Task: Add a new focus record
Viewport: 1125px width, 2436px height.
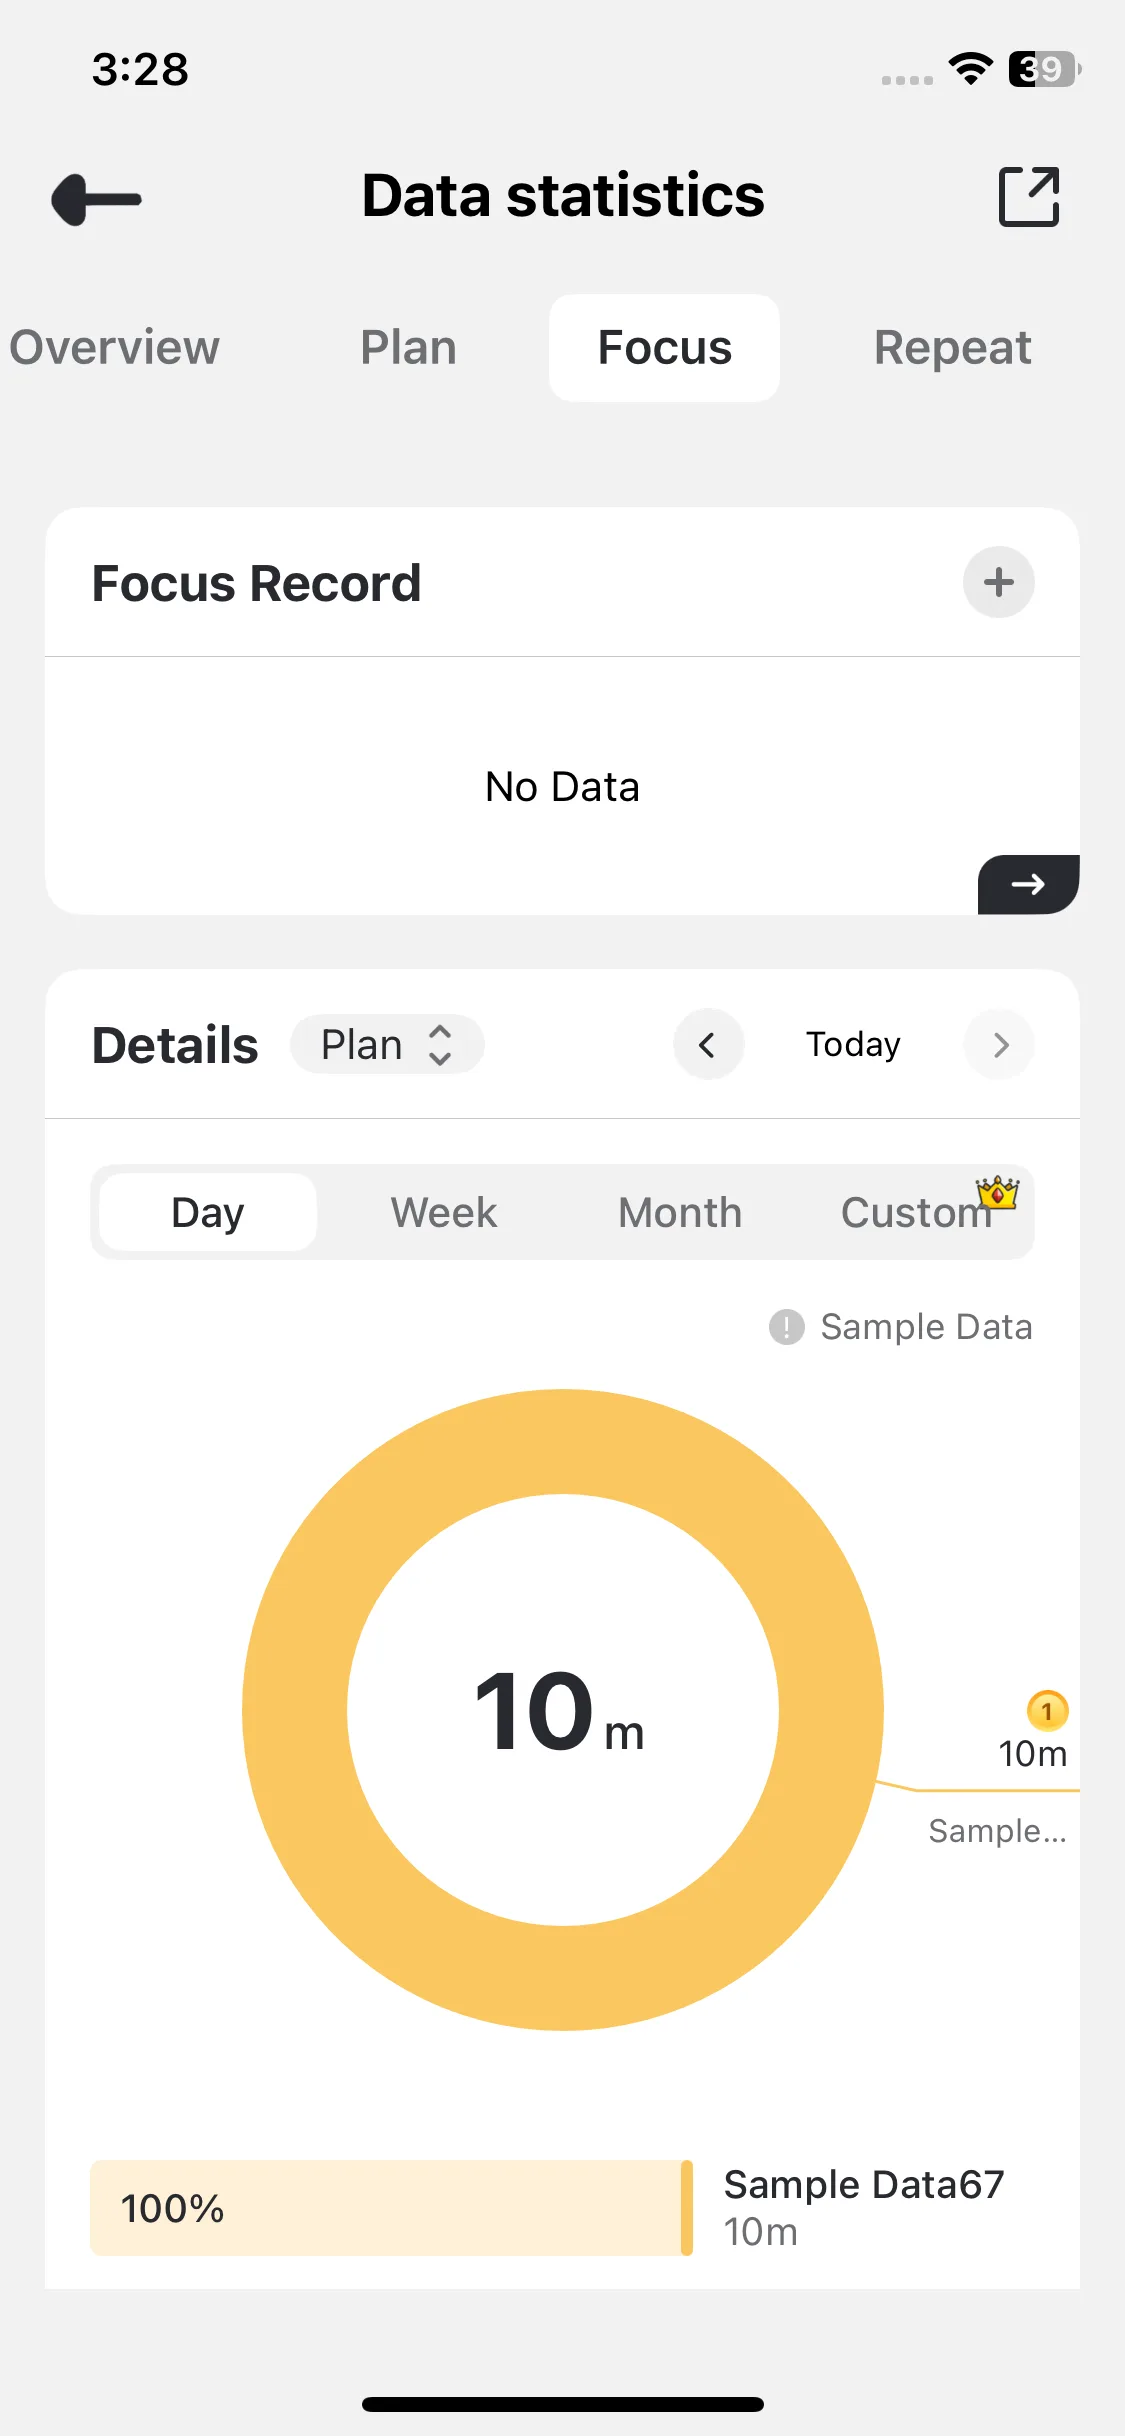Action: [998, 582]
